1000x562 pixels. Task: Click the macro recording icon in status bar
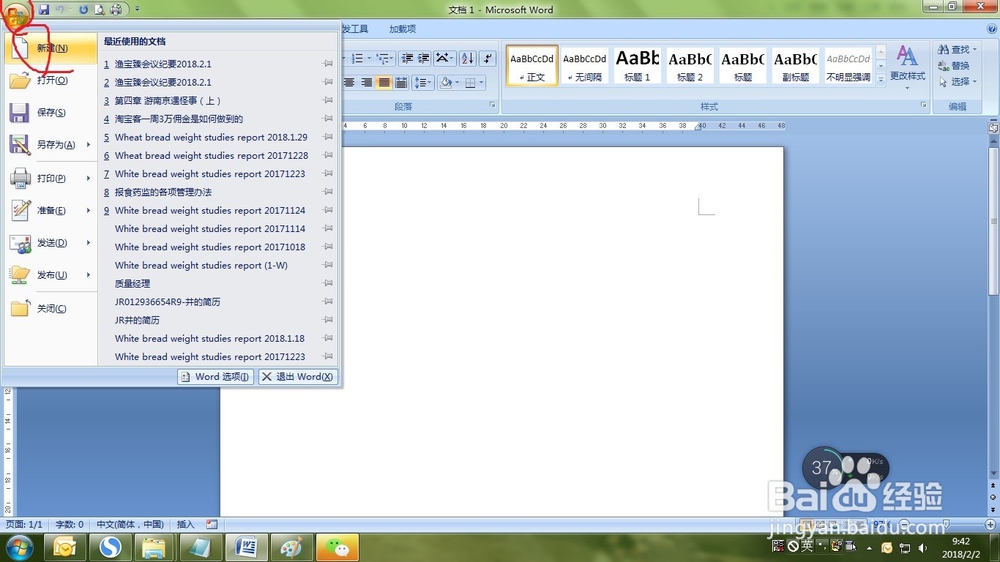pos(212,524)
